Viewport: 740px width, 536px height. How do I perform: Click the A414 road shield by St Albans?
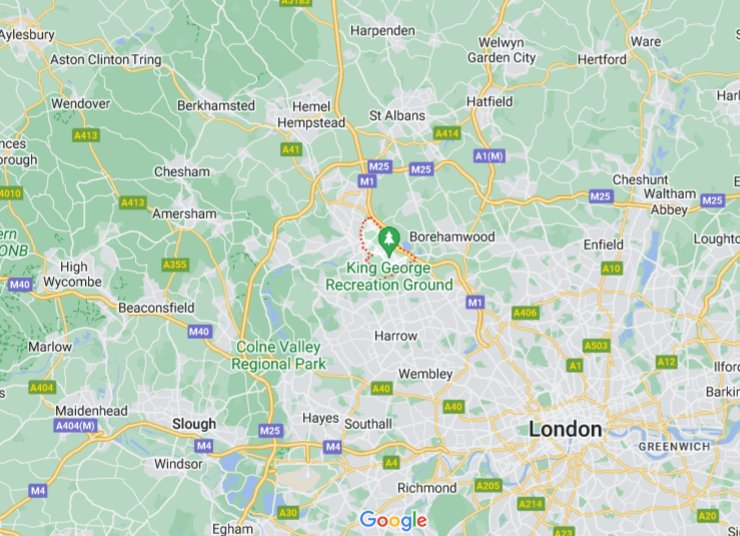point(446,134)
